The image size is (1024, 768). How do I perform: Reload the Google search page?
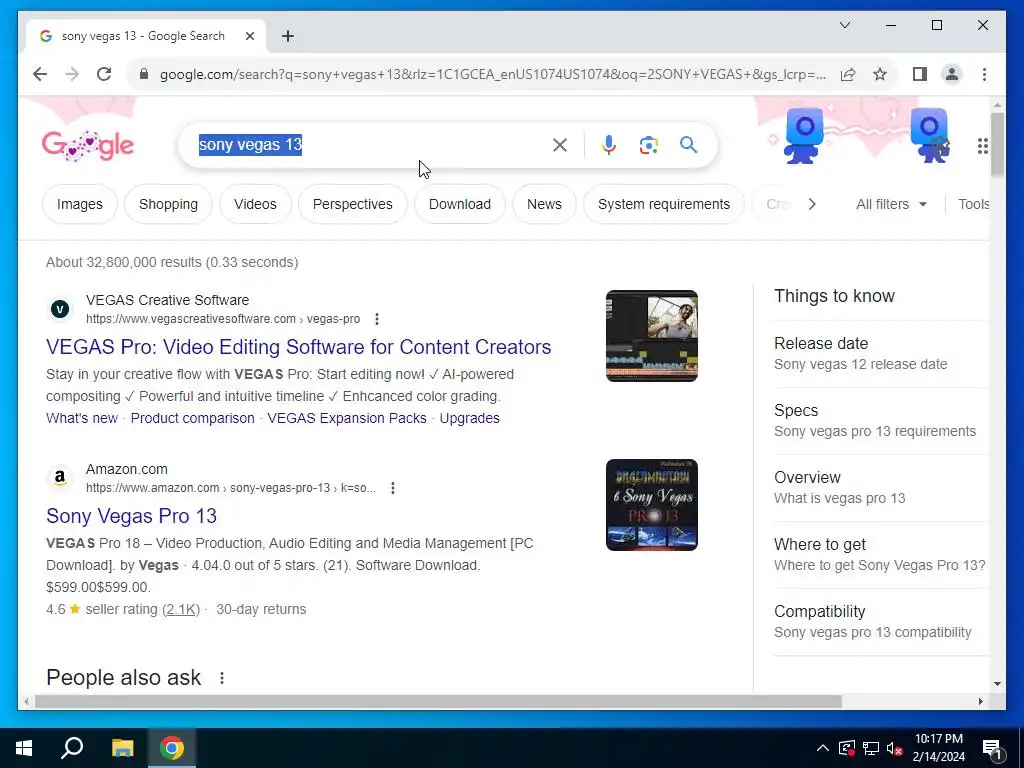point(104,74)
